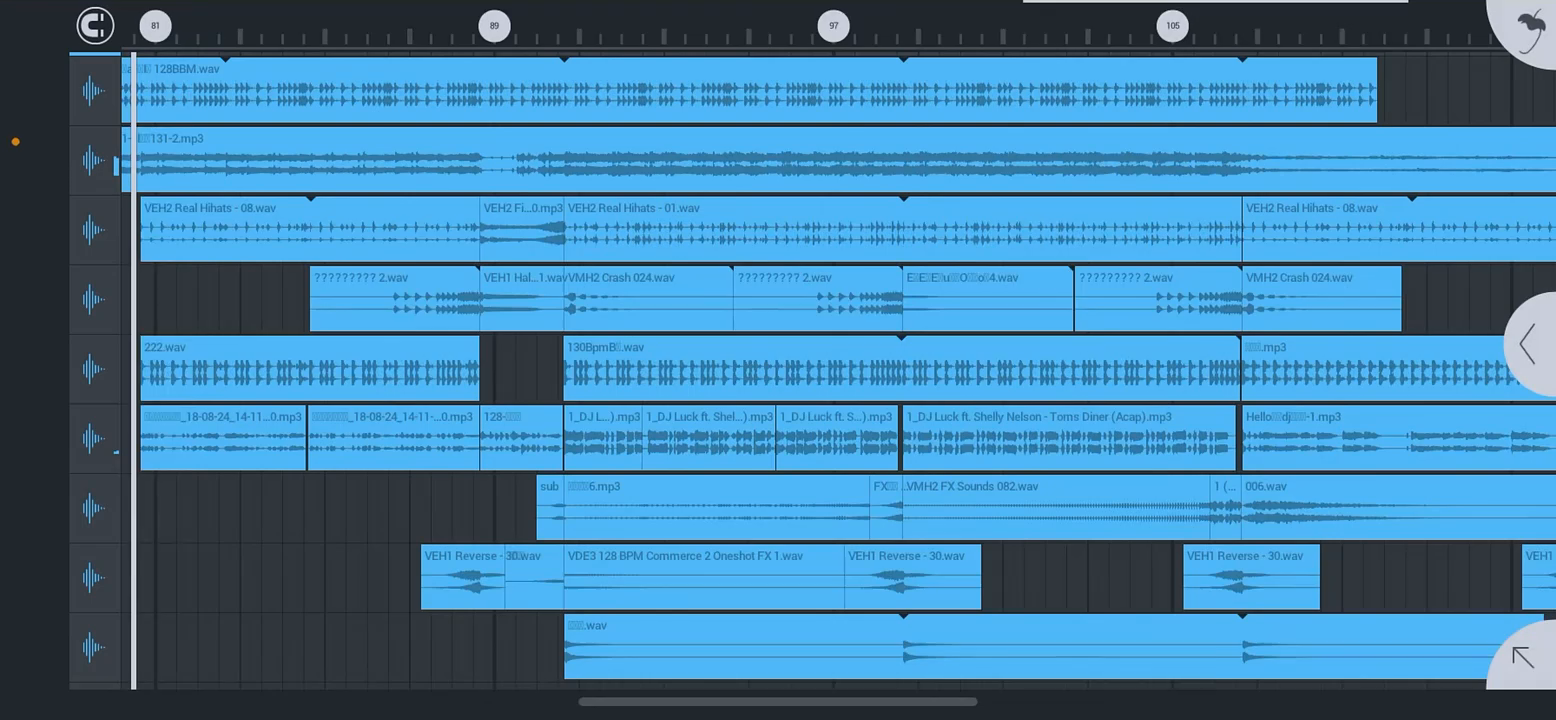The height and width of the screenshot is (720, 1556).
Task: Tap the snap magnet icon at top left
Action: click(x=96, y=26)
